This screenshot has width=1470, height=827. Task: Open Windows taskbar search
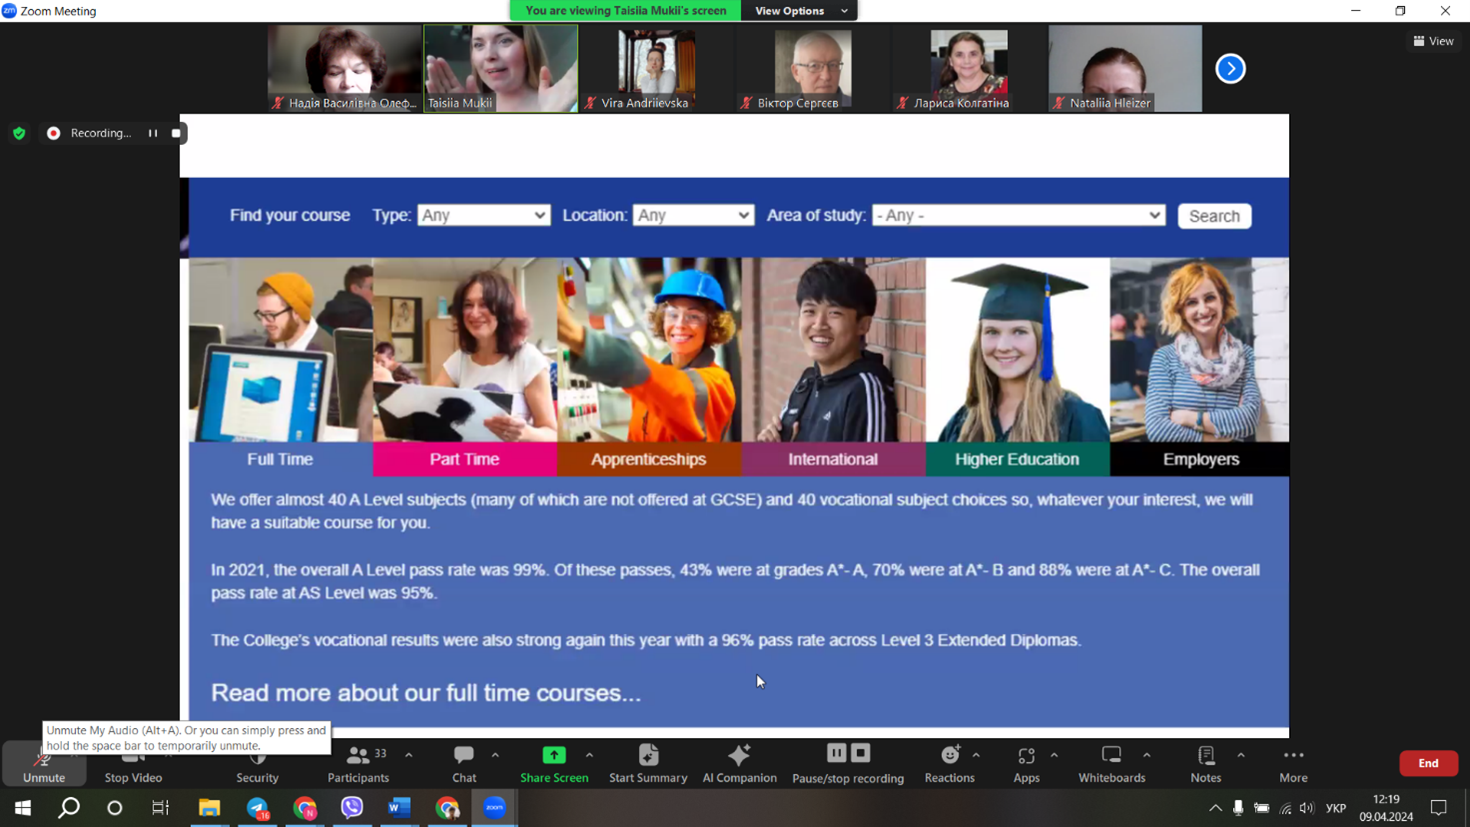[x=68, y=808]
